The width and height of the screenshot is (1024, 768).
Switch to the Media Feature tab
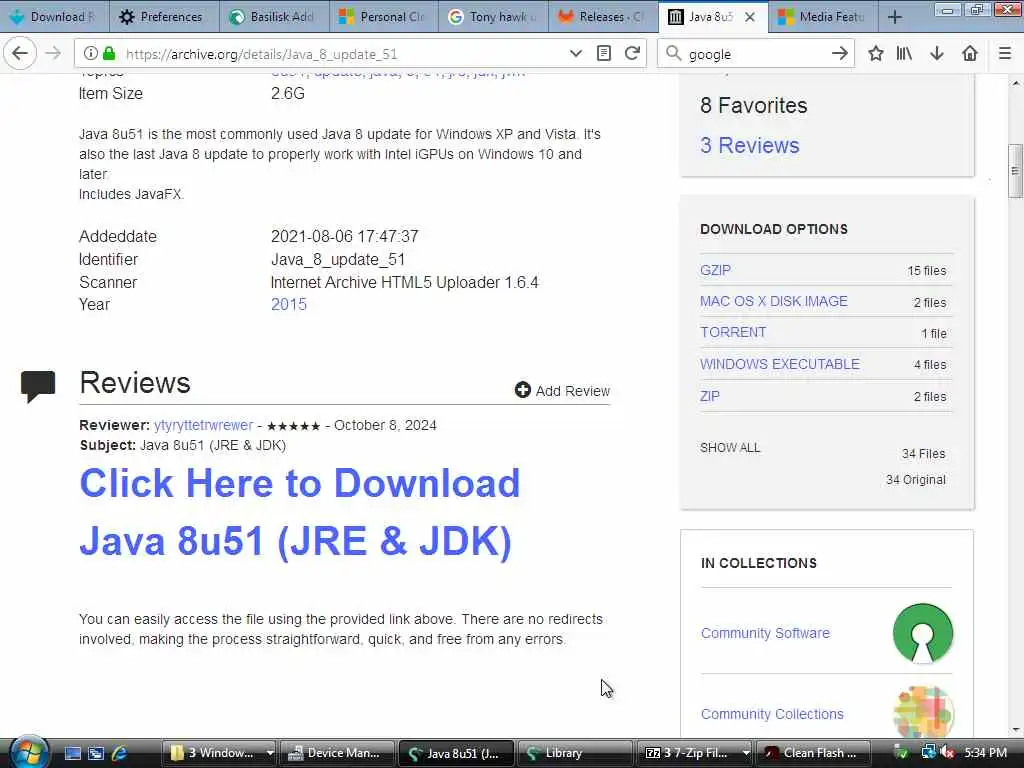click(x=824, y=17)
